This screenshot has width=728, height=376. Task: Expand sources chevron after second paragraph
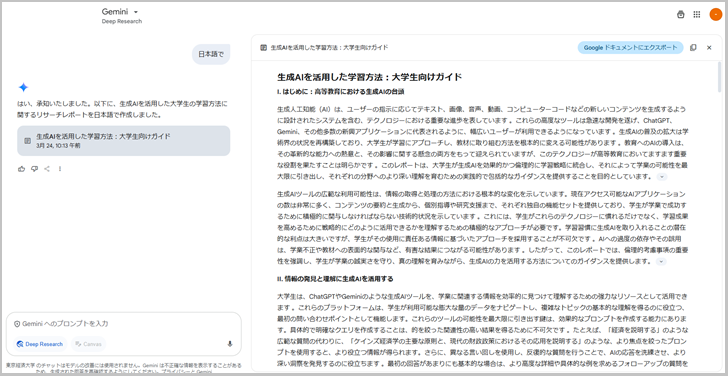[x=661, y=262]
